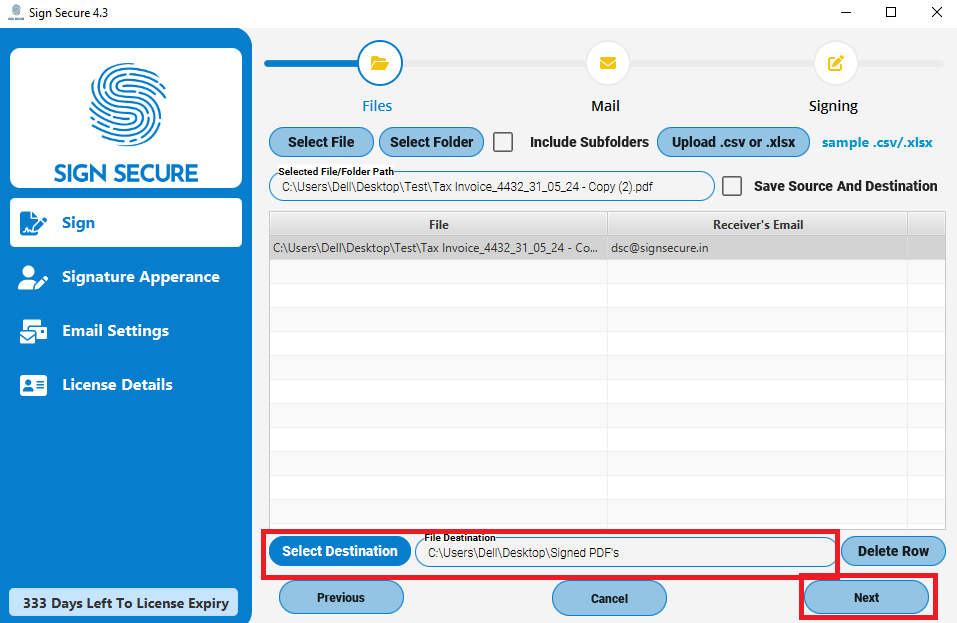
Task: Click the Cancel button
Action: click(x=609, y=598)
